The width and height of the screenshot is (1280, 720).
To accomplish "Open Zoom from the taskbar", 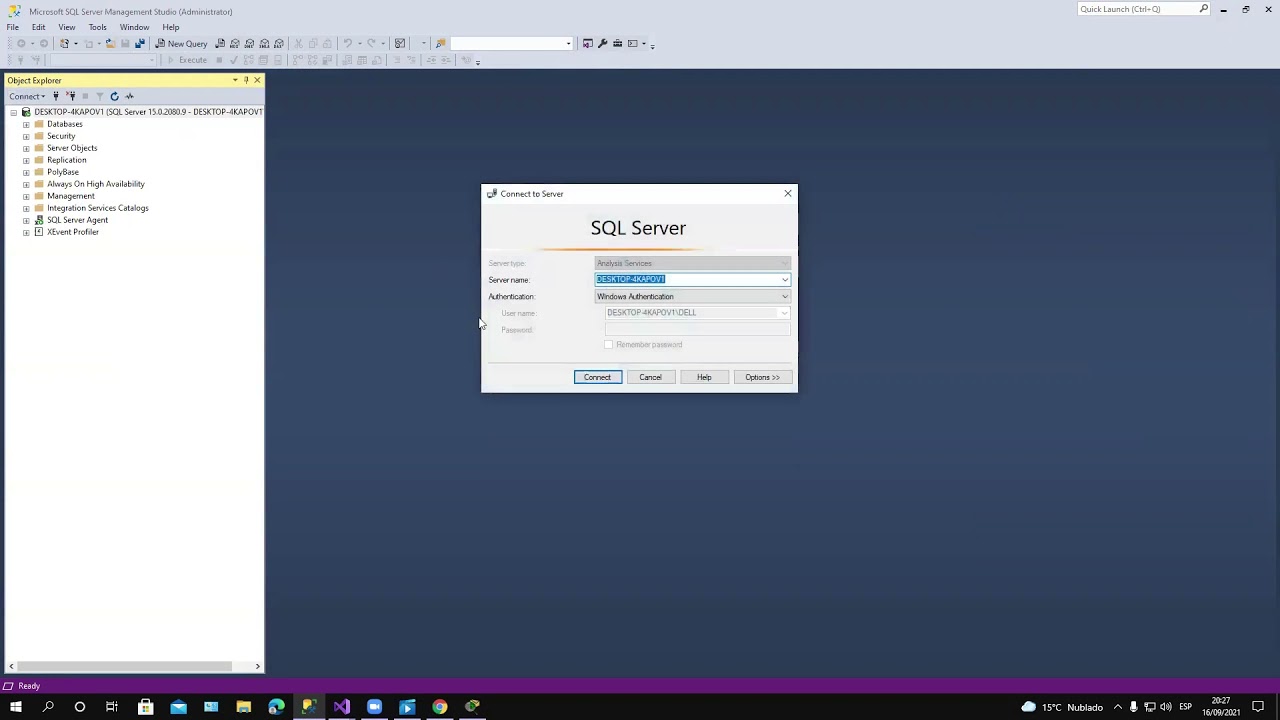I will click(374, 707).
